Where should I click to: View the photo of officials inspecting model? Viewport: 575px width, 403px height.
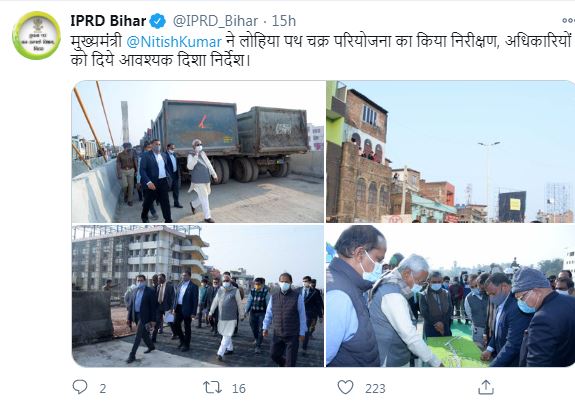450,296
